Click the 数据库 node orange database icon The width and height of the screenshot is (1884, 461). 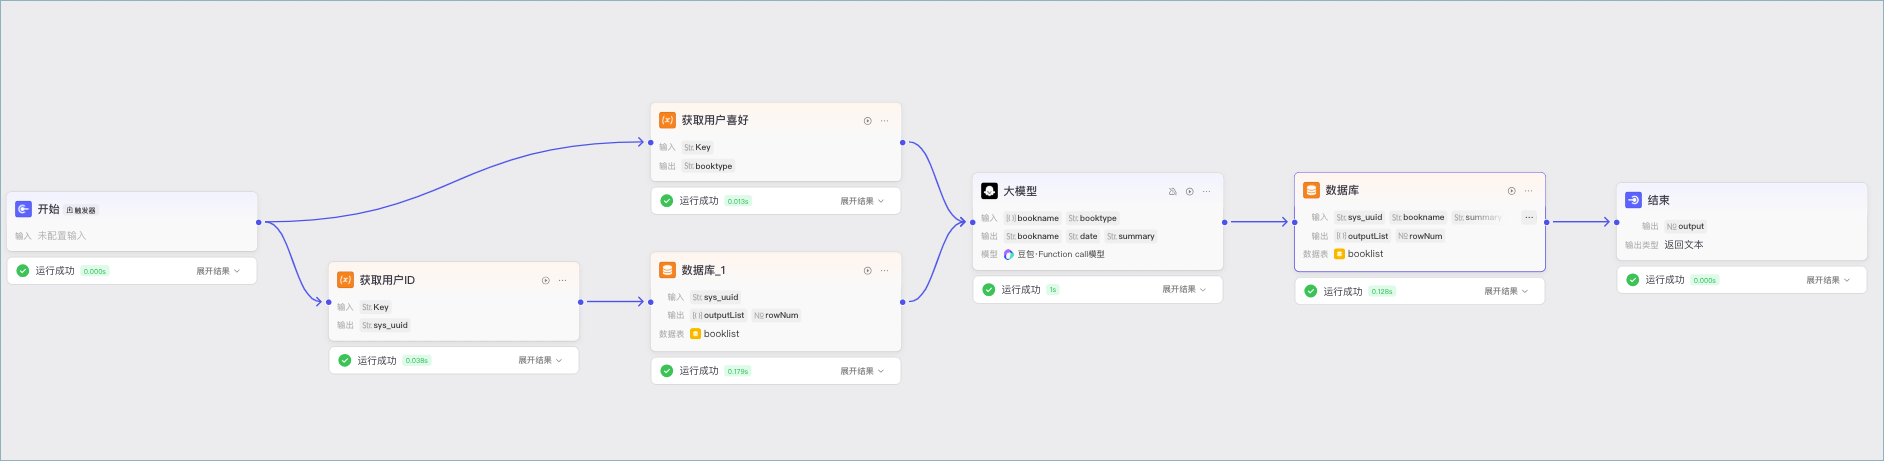click(x=1311, y=190)
